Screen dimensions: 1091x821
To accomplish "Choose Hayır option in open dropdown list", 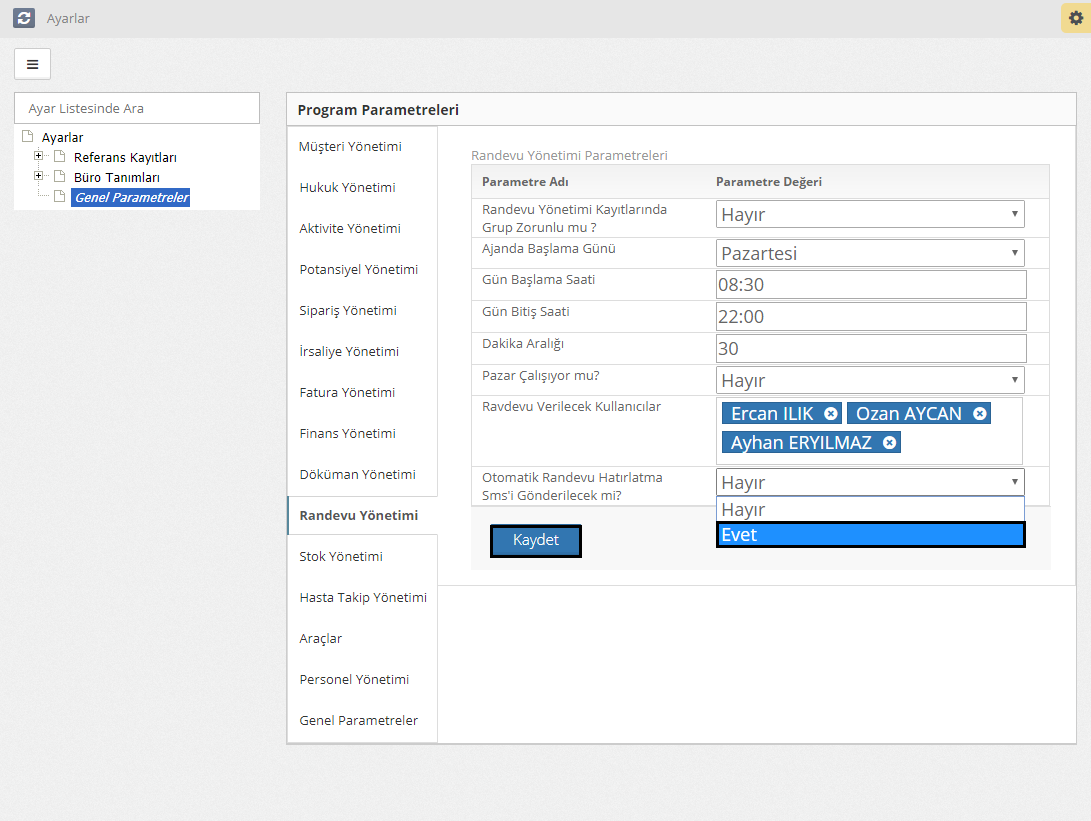I will click(x=870, y=510).
